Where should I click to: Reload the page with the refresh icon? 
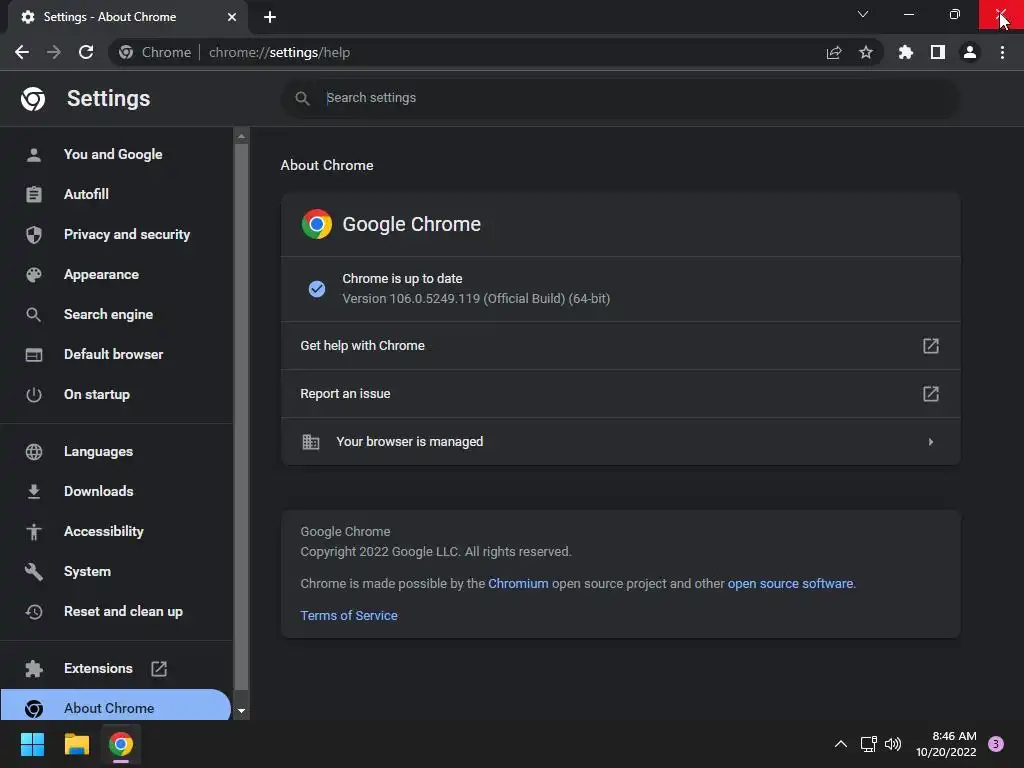click(x=86, y=52)
